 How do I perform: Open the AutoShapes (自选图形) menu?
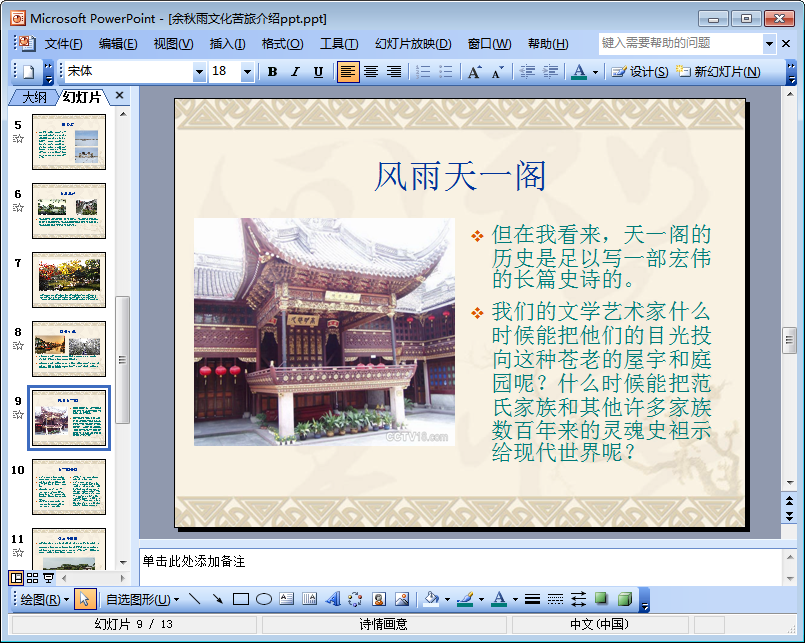[142, 600]
